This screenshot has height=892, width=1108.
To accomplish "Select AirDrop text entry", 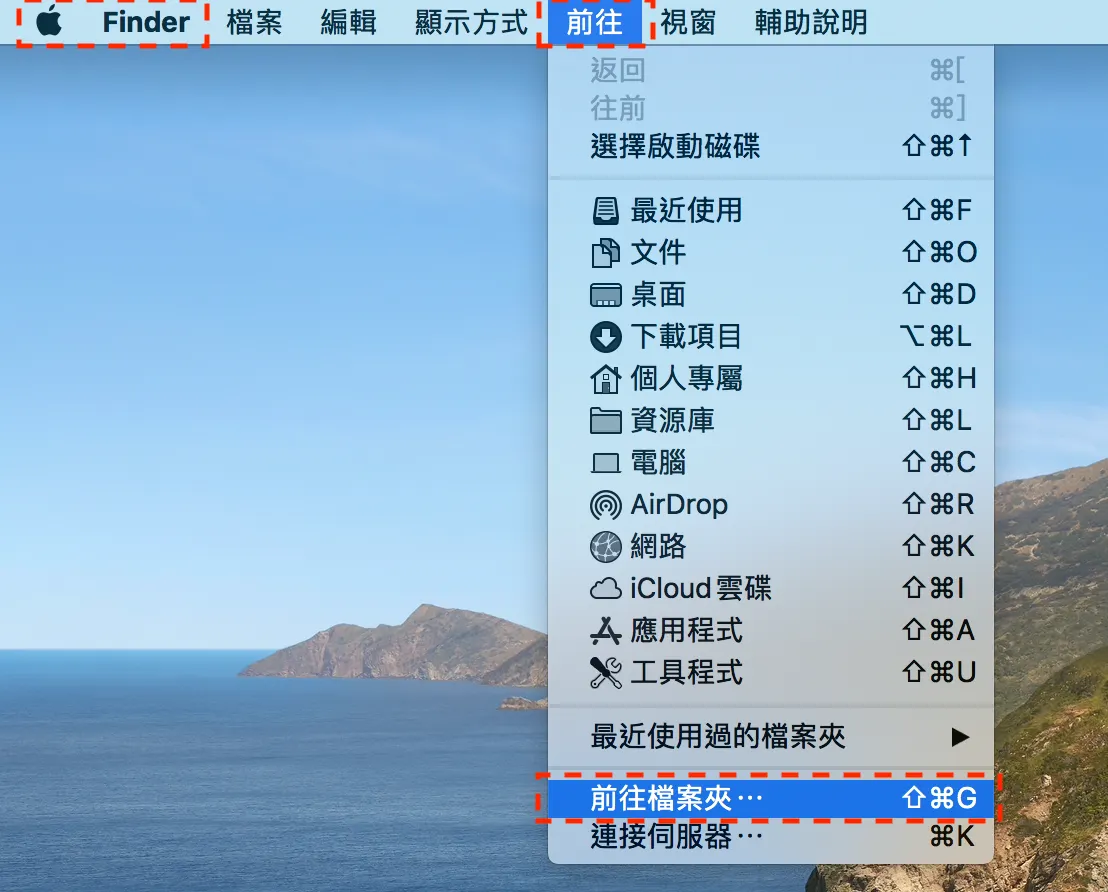I will [679, 505].
